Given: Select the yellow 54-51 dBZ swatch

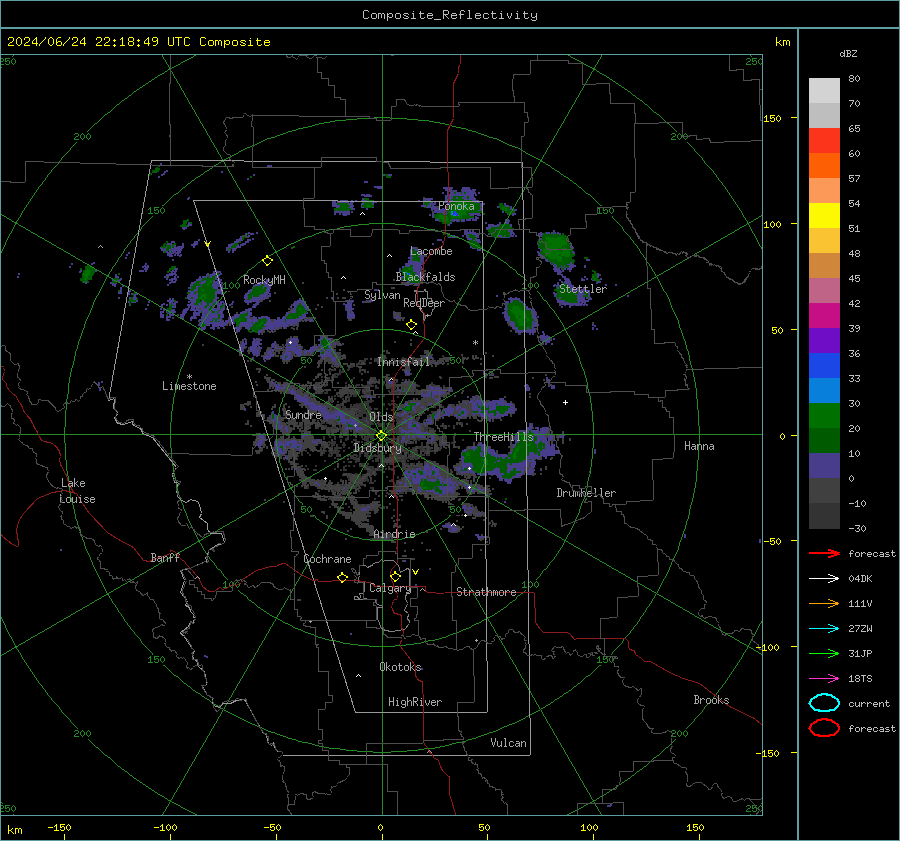Looking at the screenshot, I should (824, 216).
